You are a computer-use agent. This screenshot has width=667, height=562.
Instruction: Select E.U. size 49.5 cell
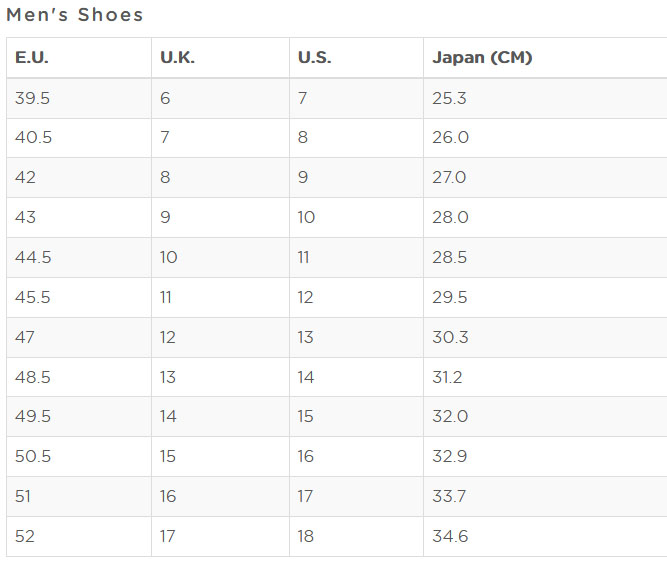click(x=33, y=416)
